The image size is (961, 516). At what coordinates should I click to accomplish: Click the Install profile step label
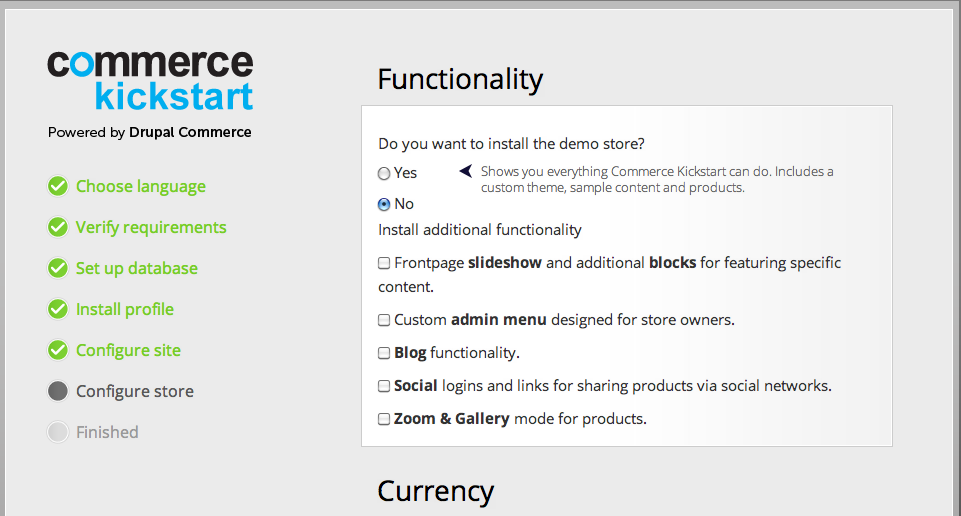pos(125,309)
